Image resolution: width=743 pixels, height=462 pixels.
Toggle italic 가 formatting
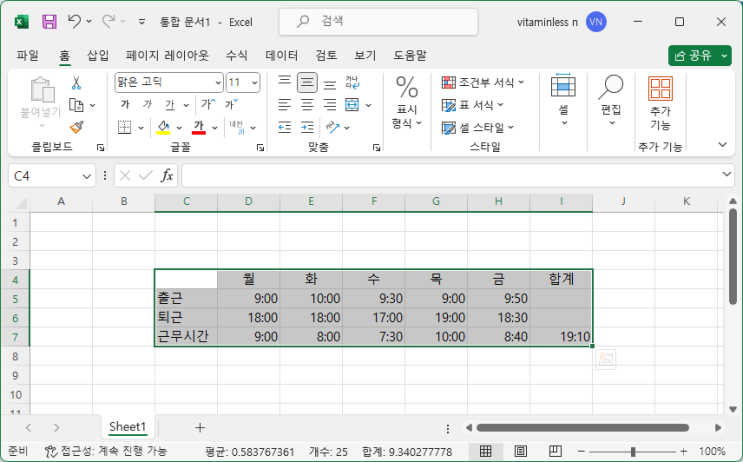point(147,105)
